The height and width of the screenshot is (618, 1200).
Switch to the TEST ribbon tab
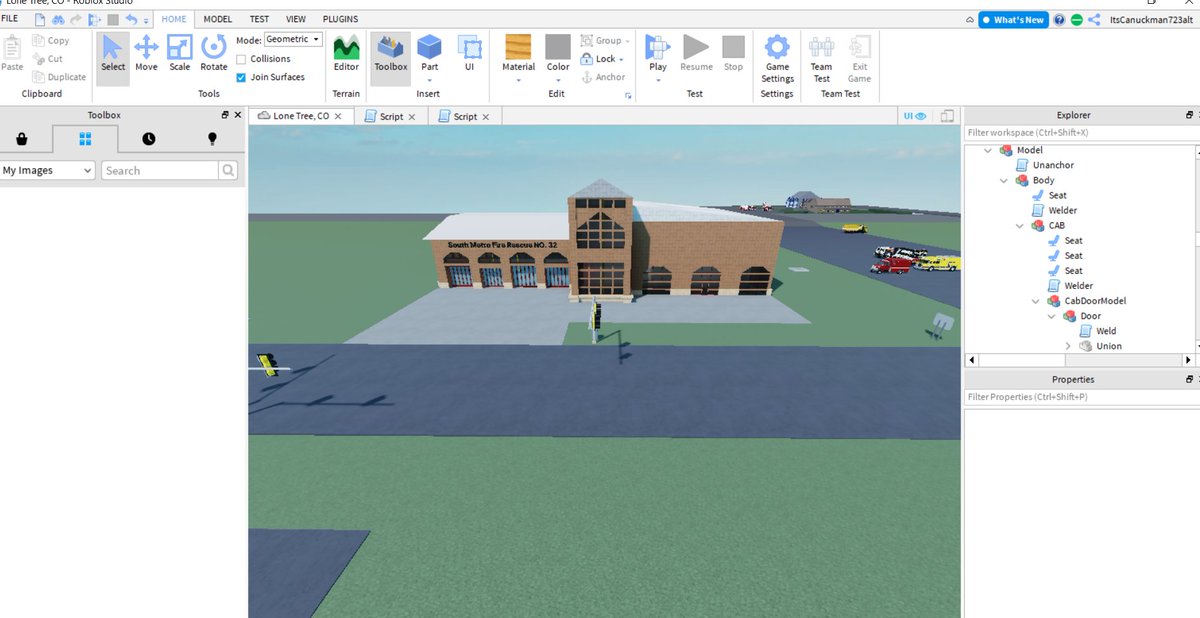tap(259, 19)
